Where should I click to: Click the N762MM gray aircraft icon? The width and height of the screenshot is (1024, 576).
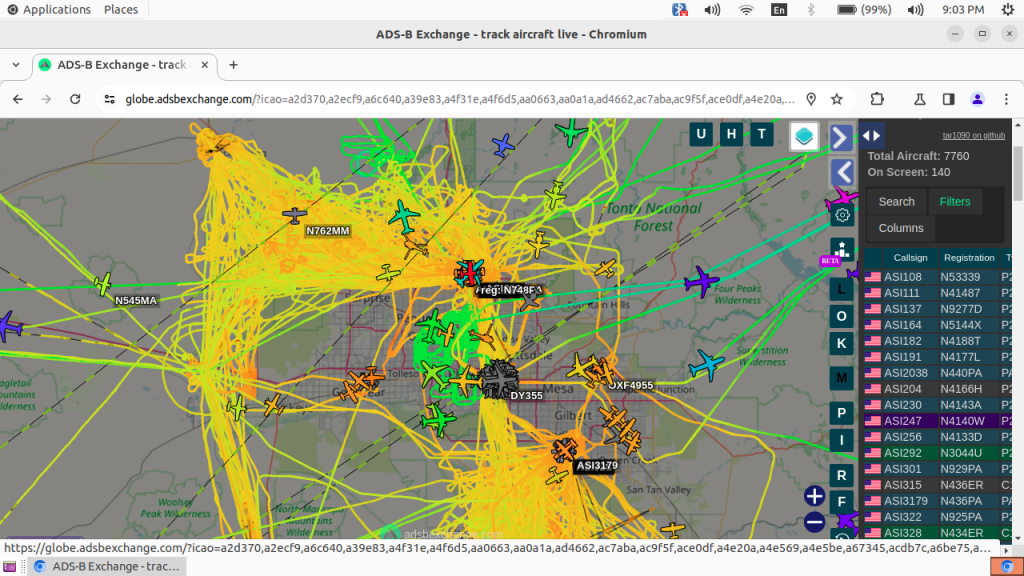coord(295,214)
